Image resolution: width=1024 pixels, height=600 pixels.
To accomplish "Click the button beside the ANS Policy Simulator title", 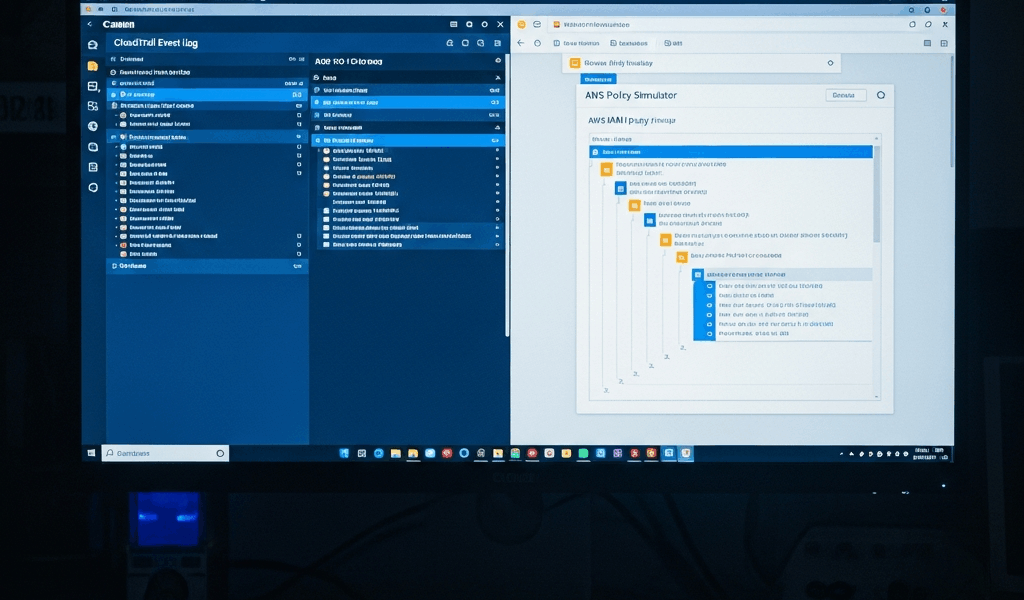I will click(846, 95).
